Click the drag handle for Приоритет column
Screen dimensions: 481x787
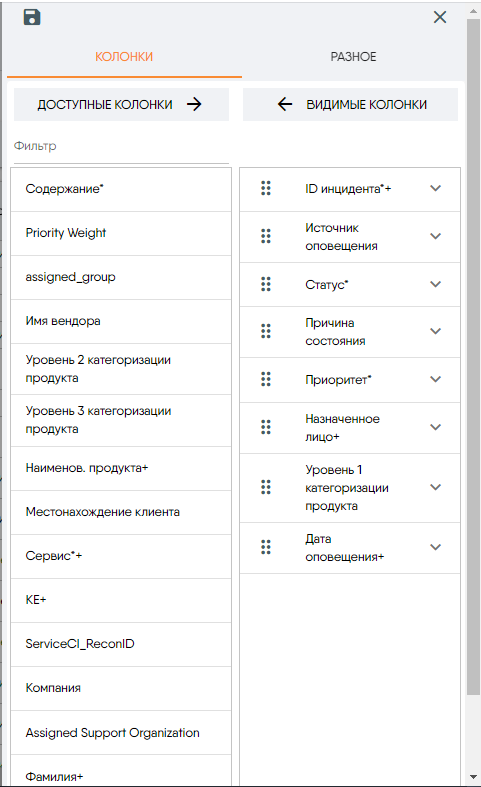[266, 379]
